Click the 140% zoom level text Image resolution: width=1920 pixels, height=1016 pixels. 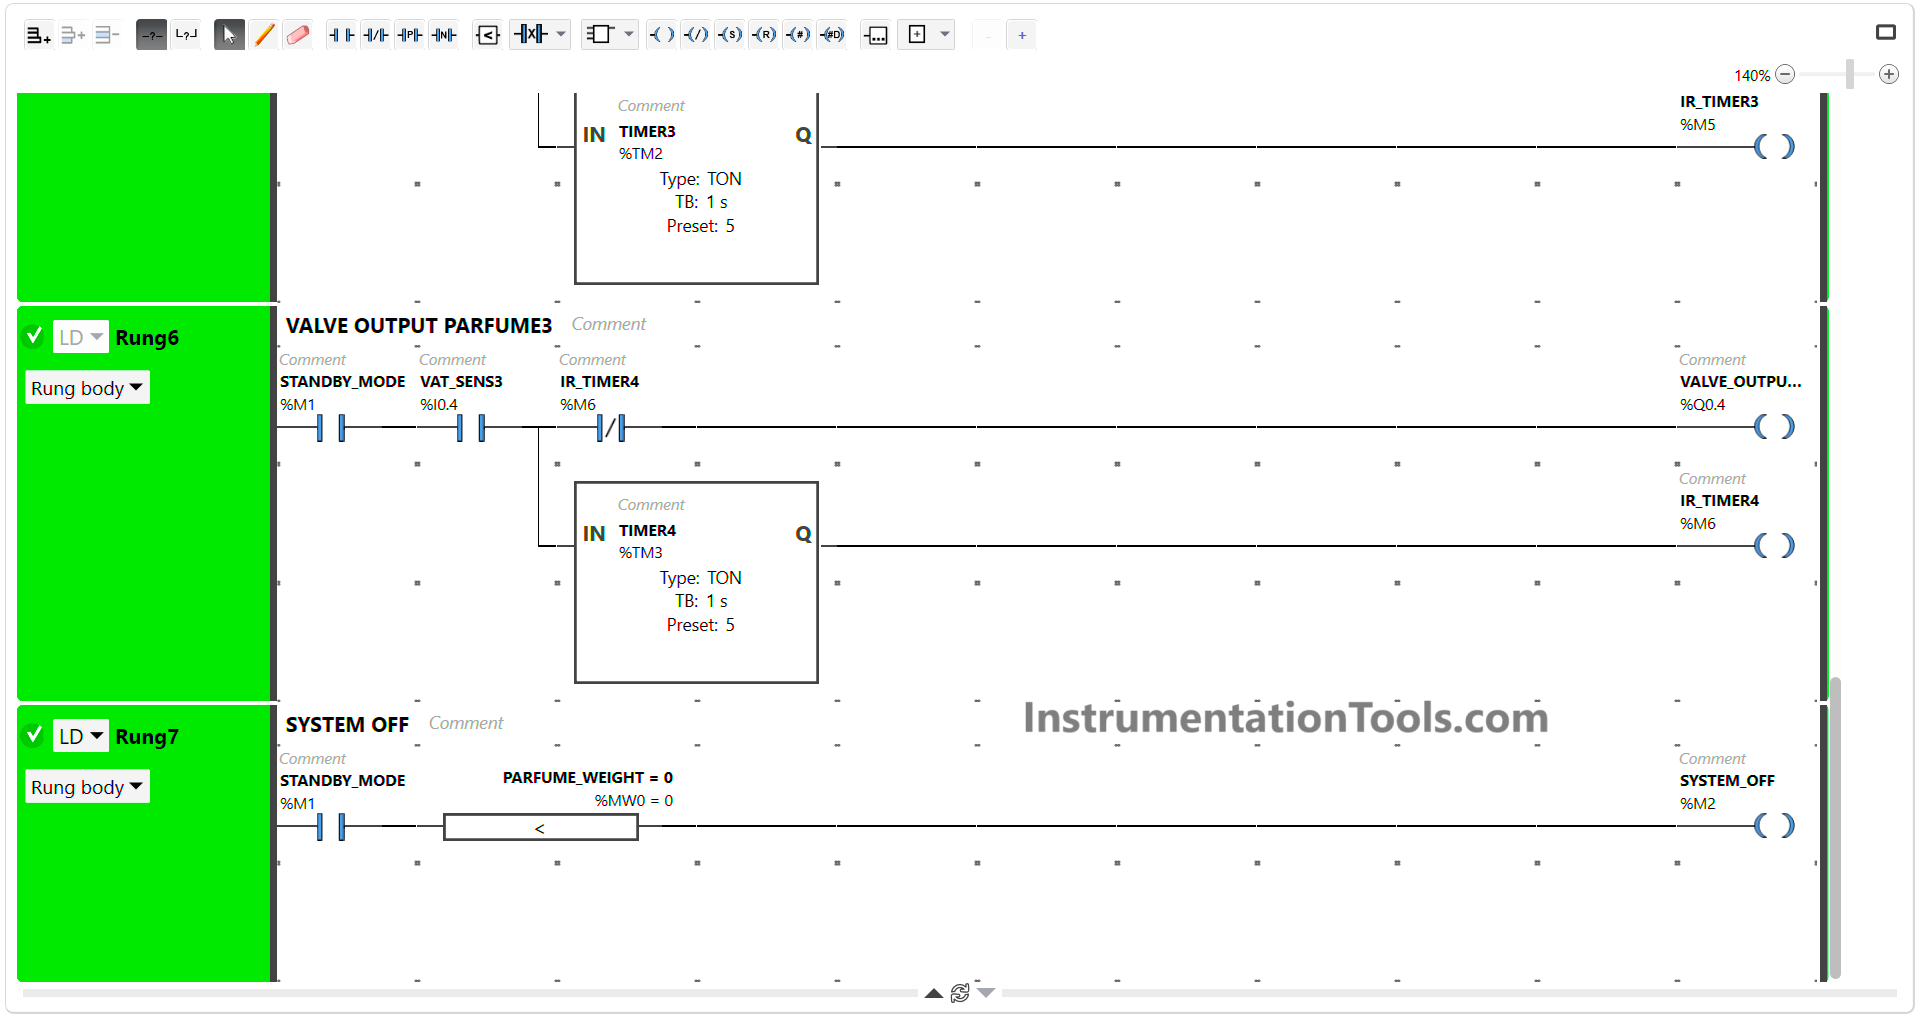tap(1752, 75)
